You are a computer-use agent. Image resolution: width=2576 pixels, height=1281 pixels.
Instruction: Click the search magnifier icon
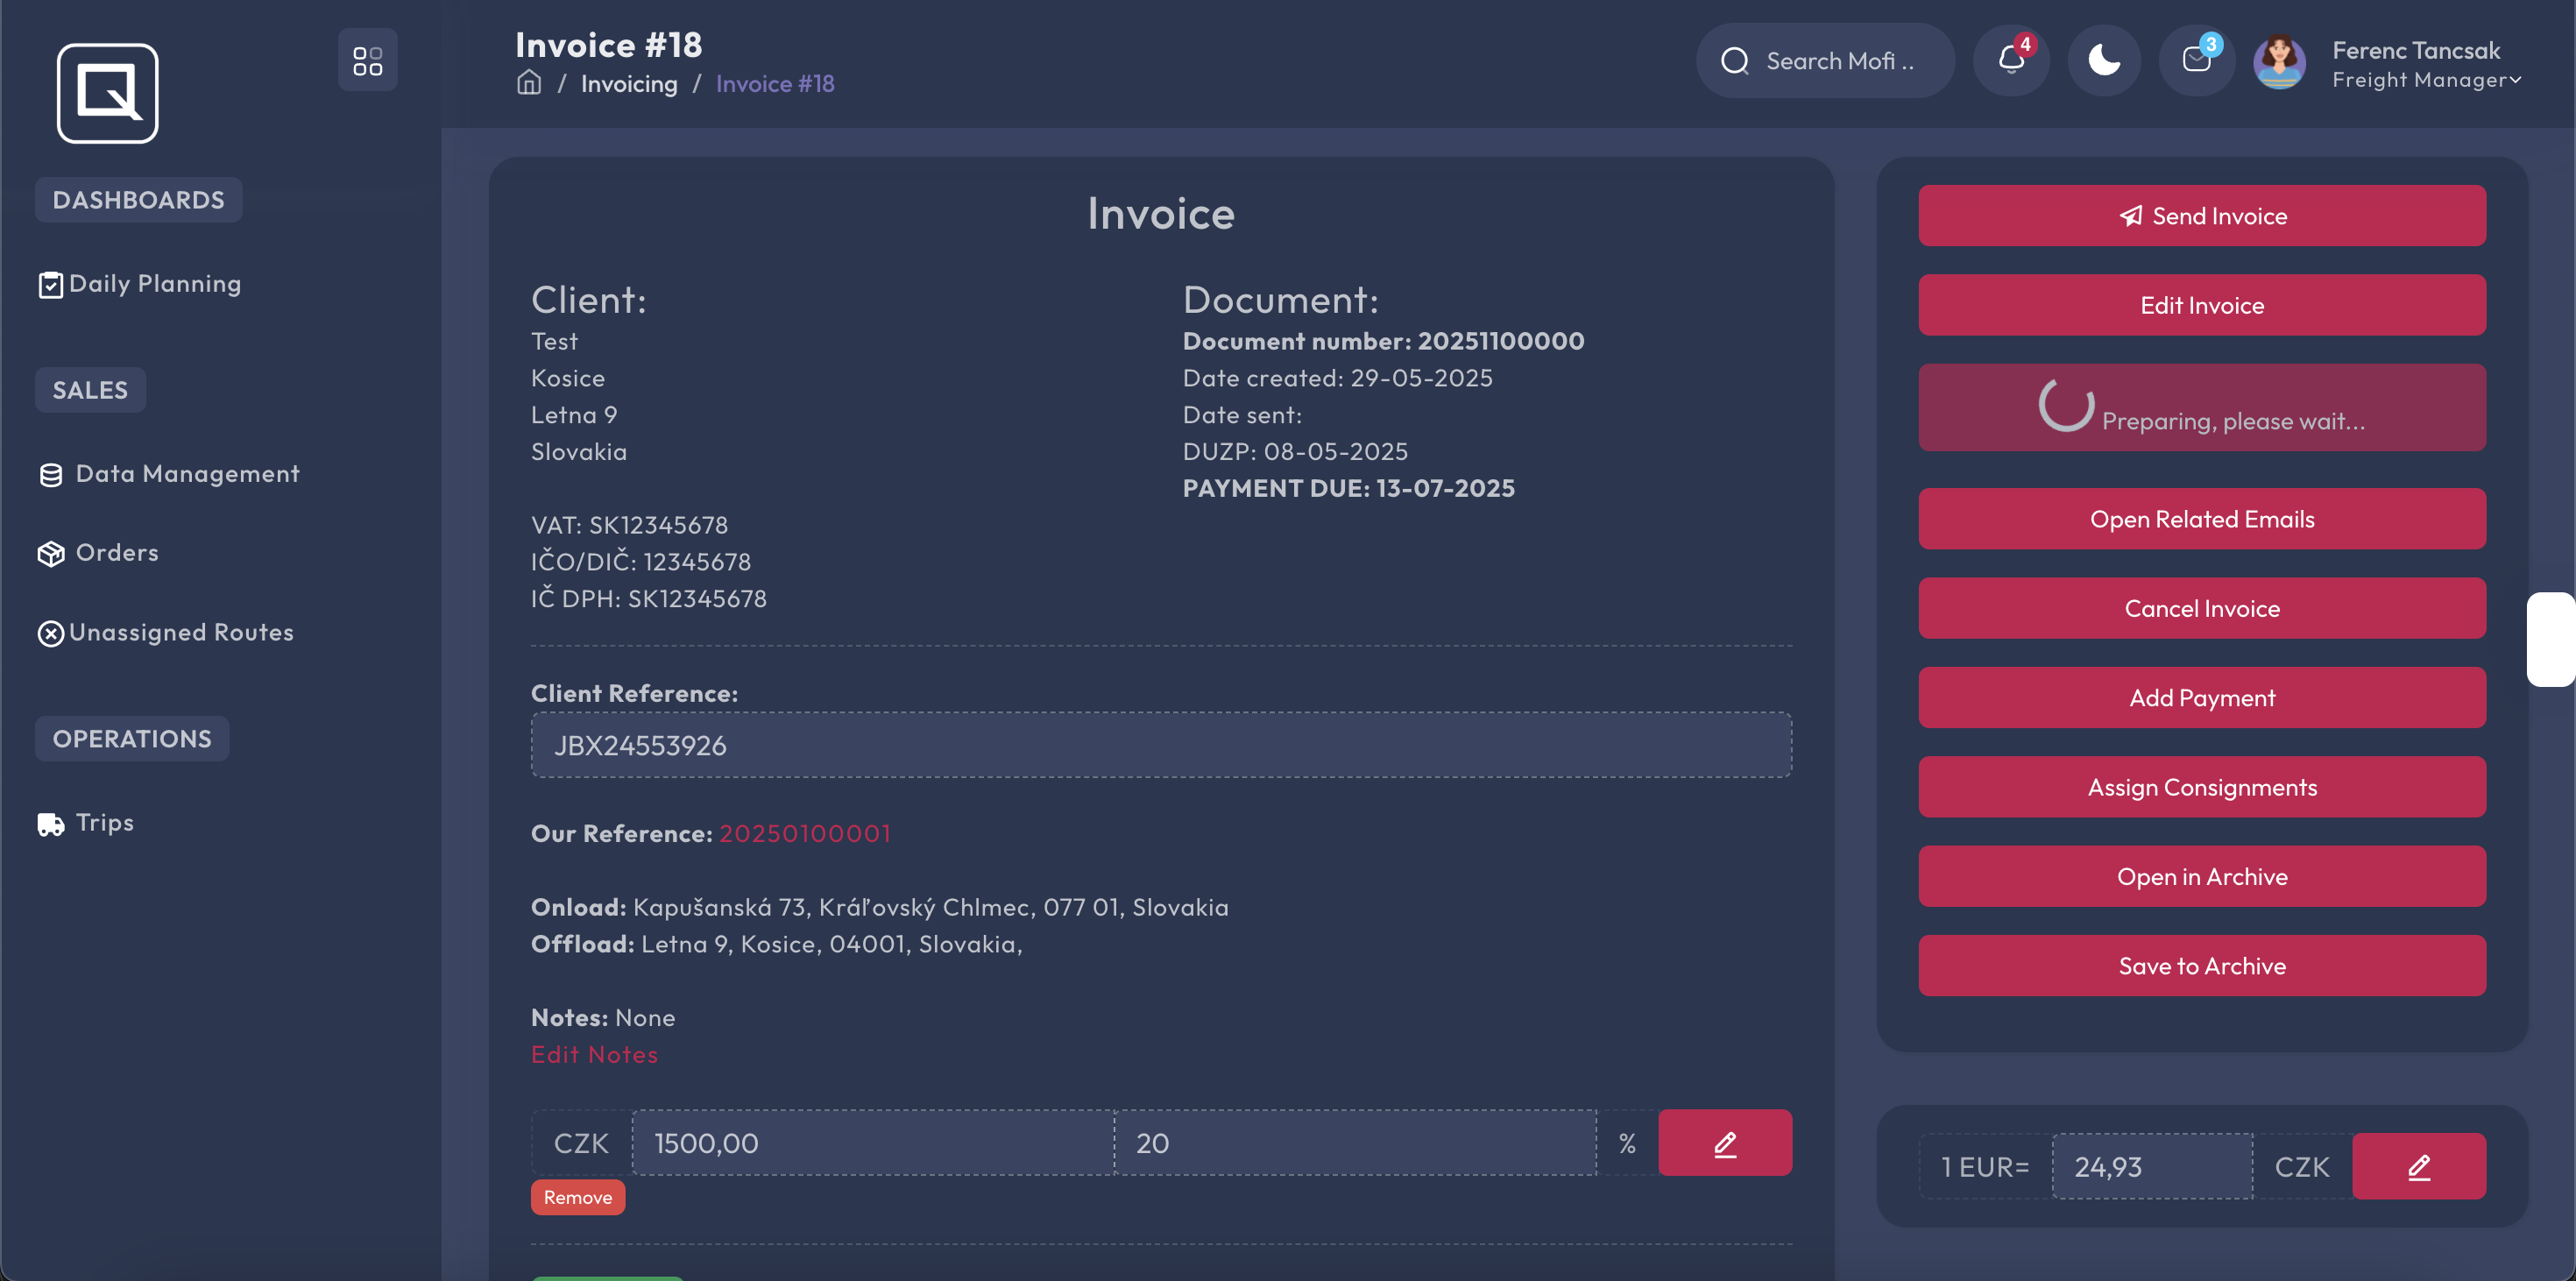tap(1735, 61)
